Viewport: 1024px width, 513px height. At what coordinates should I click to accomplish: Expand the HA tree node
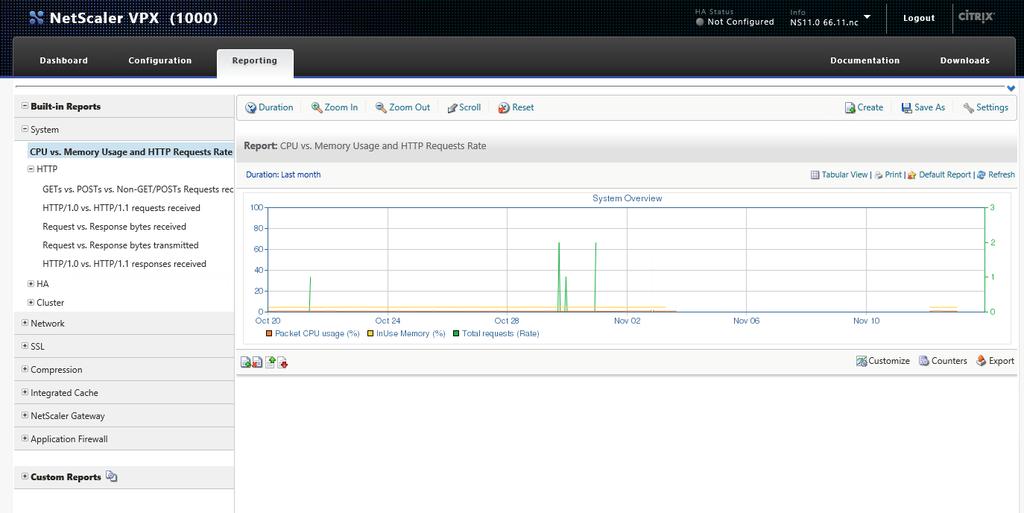pos(31,284)
